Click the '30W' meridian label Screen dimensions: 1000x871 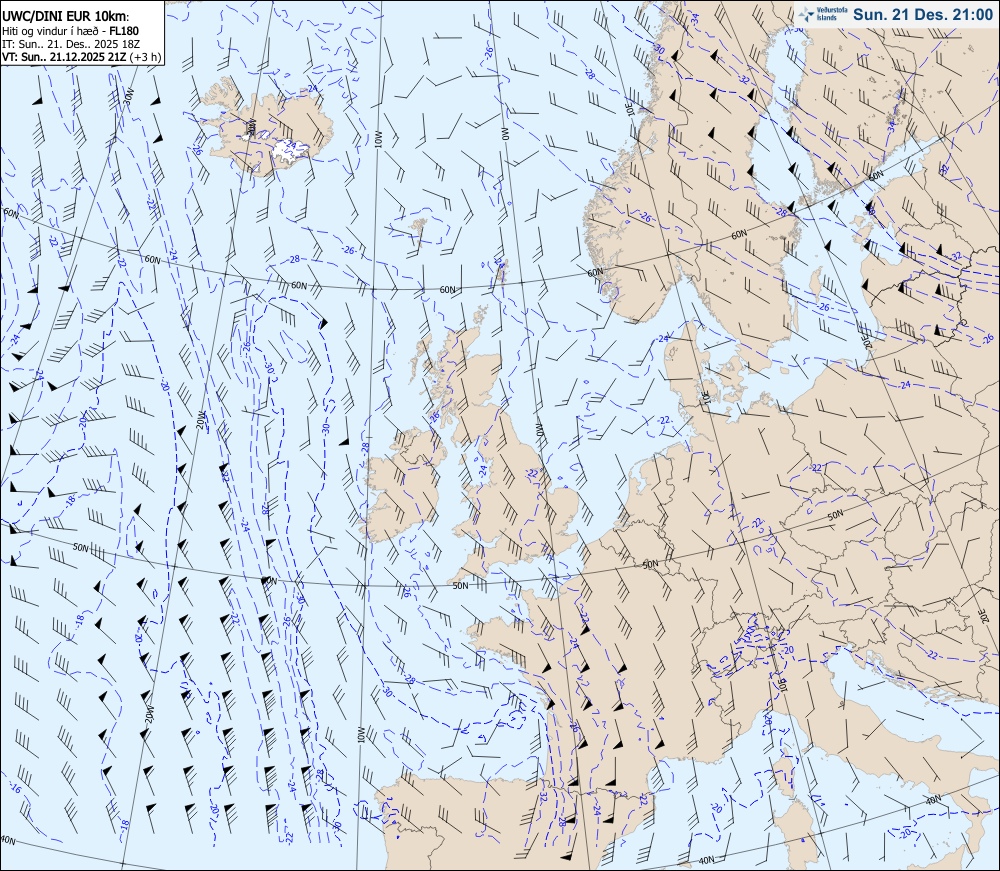[129, 96]
